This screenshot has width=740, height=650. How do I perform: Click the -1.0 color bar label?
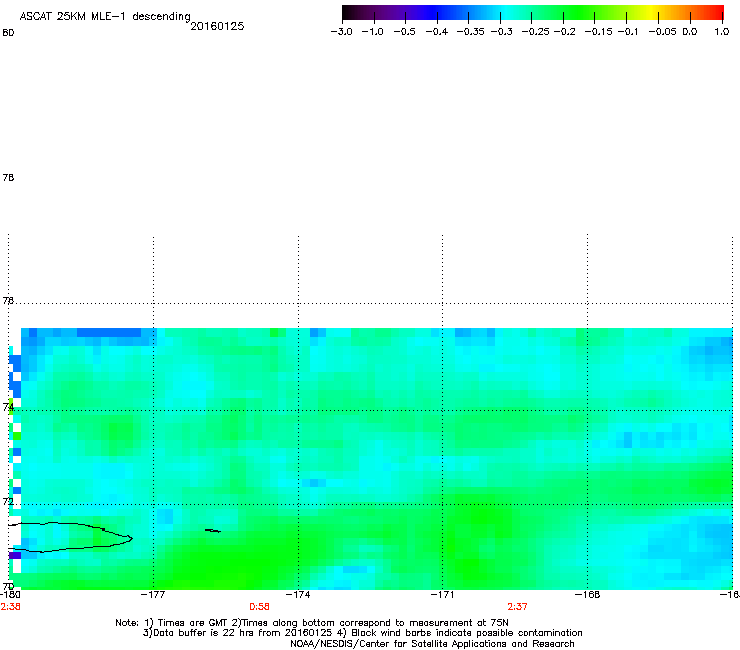[x=372, y=32]
